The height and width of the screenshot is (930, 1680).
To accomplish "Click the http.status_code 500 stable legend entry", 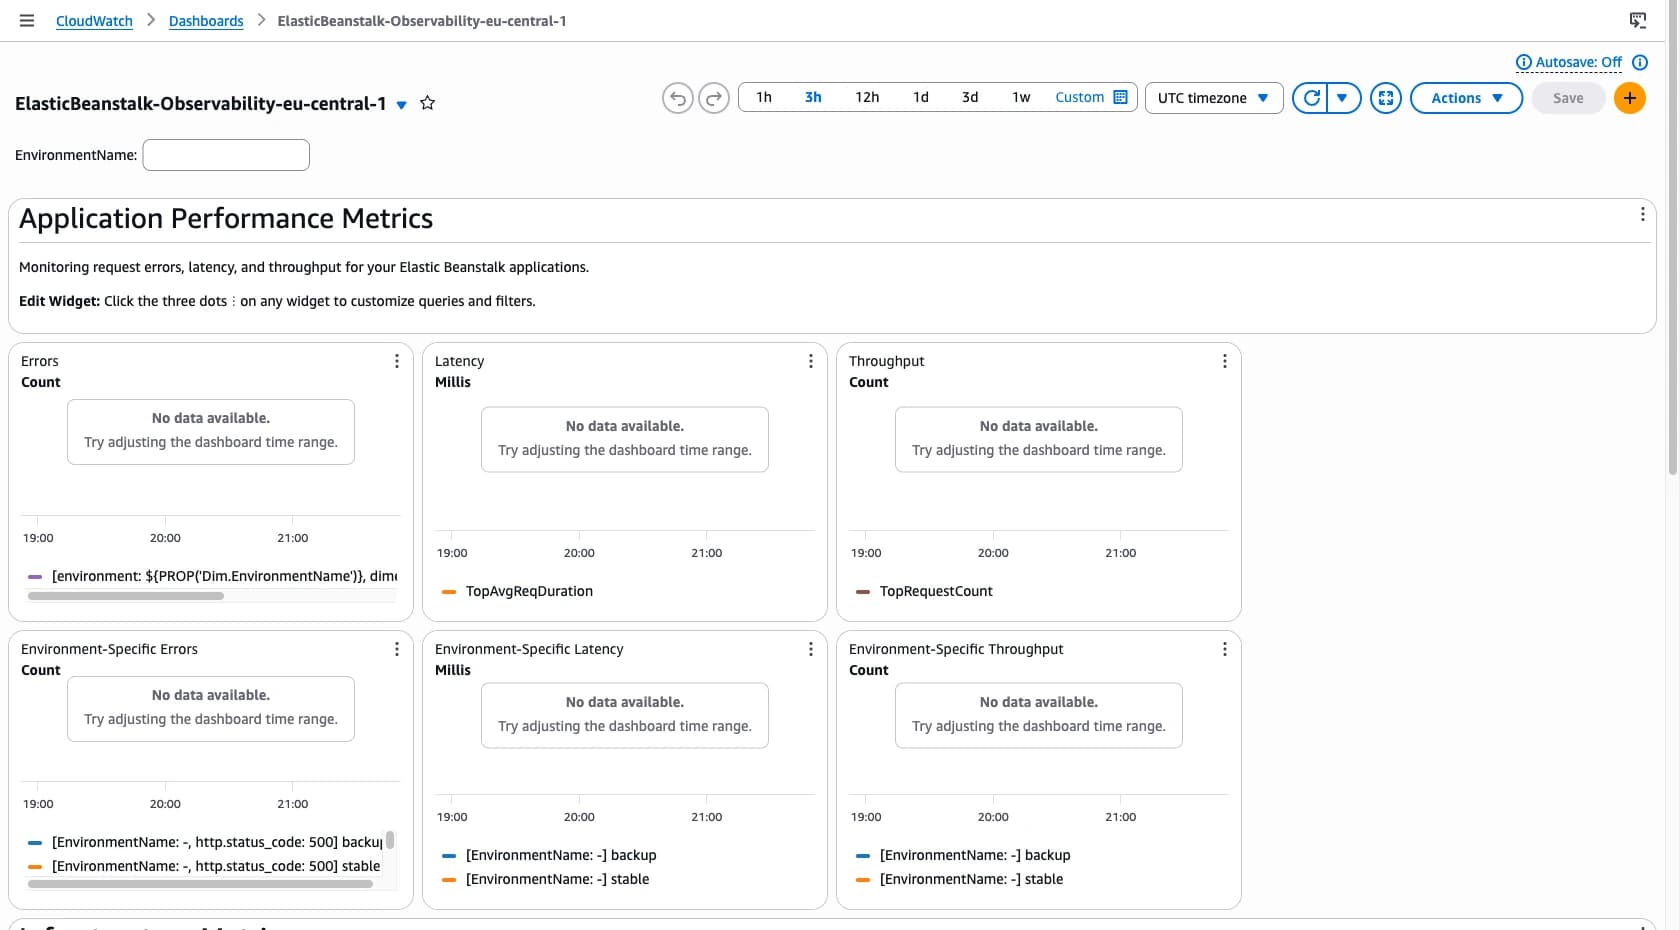I will click(216, 866).
